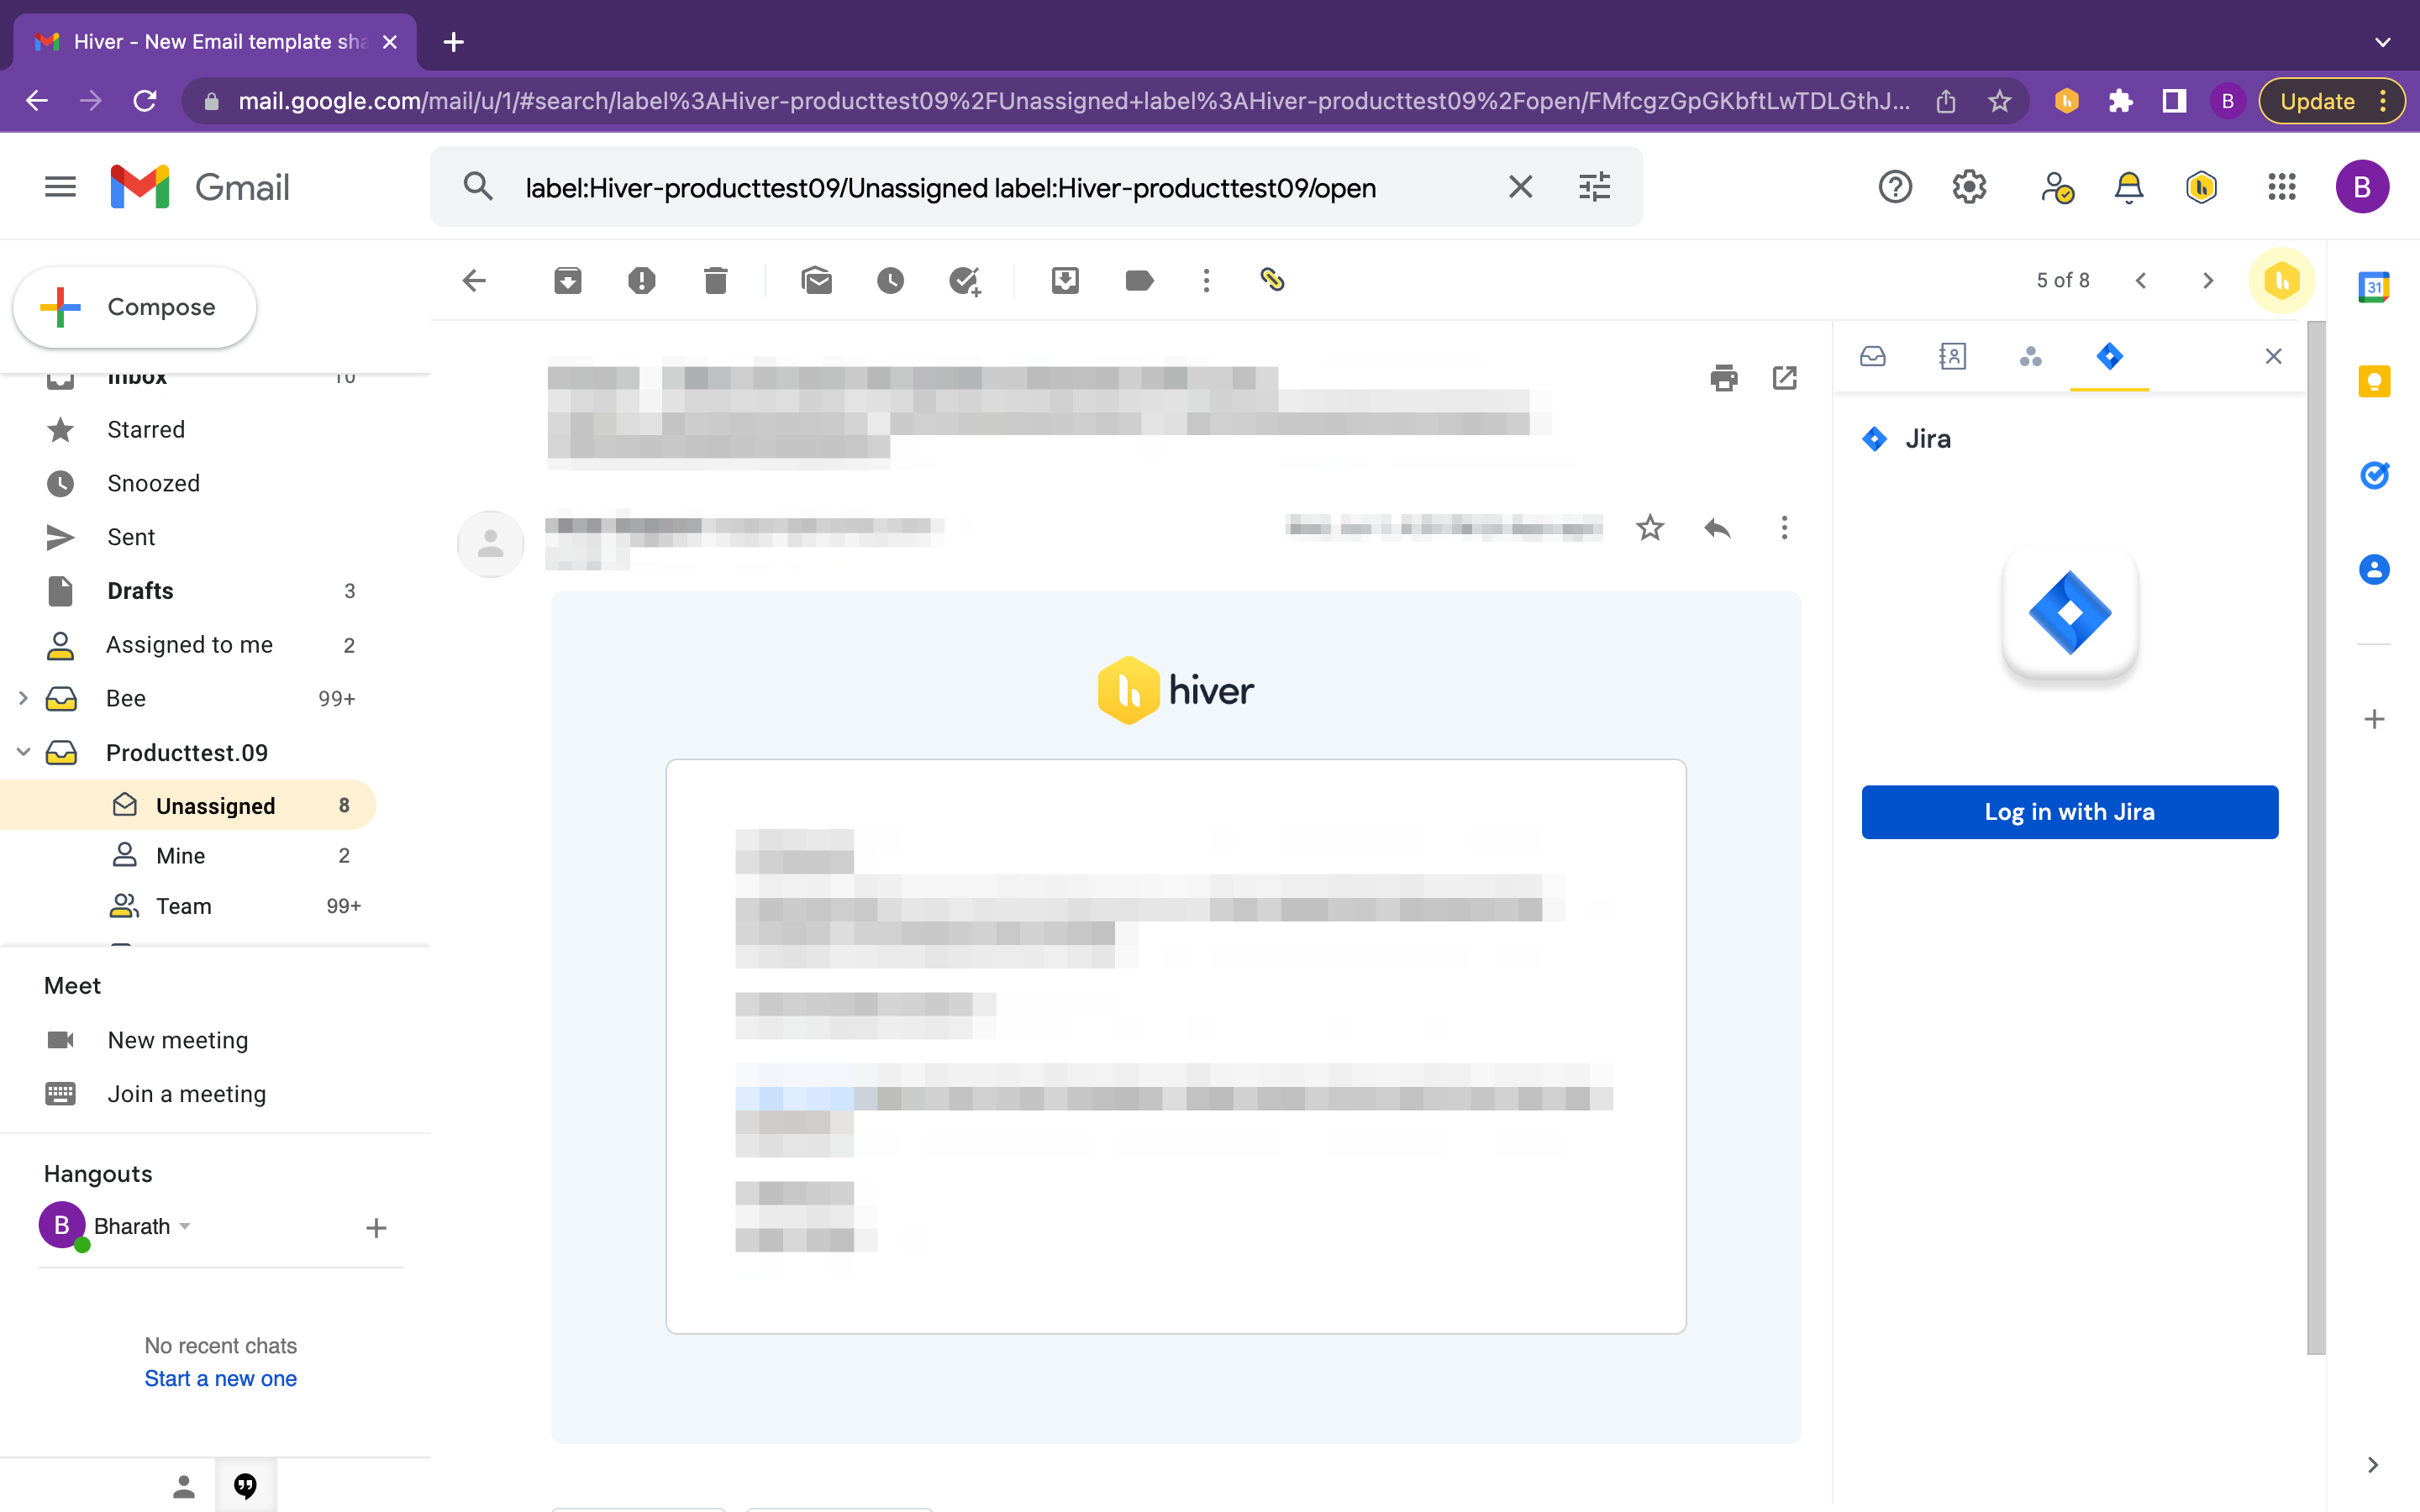Open the email in a new window
The image size is (2420, 1512).
point(1785,378)
